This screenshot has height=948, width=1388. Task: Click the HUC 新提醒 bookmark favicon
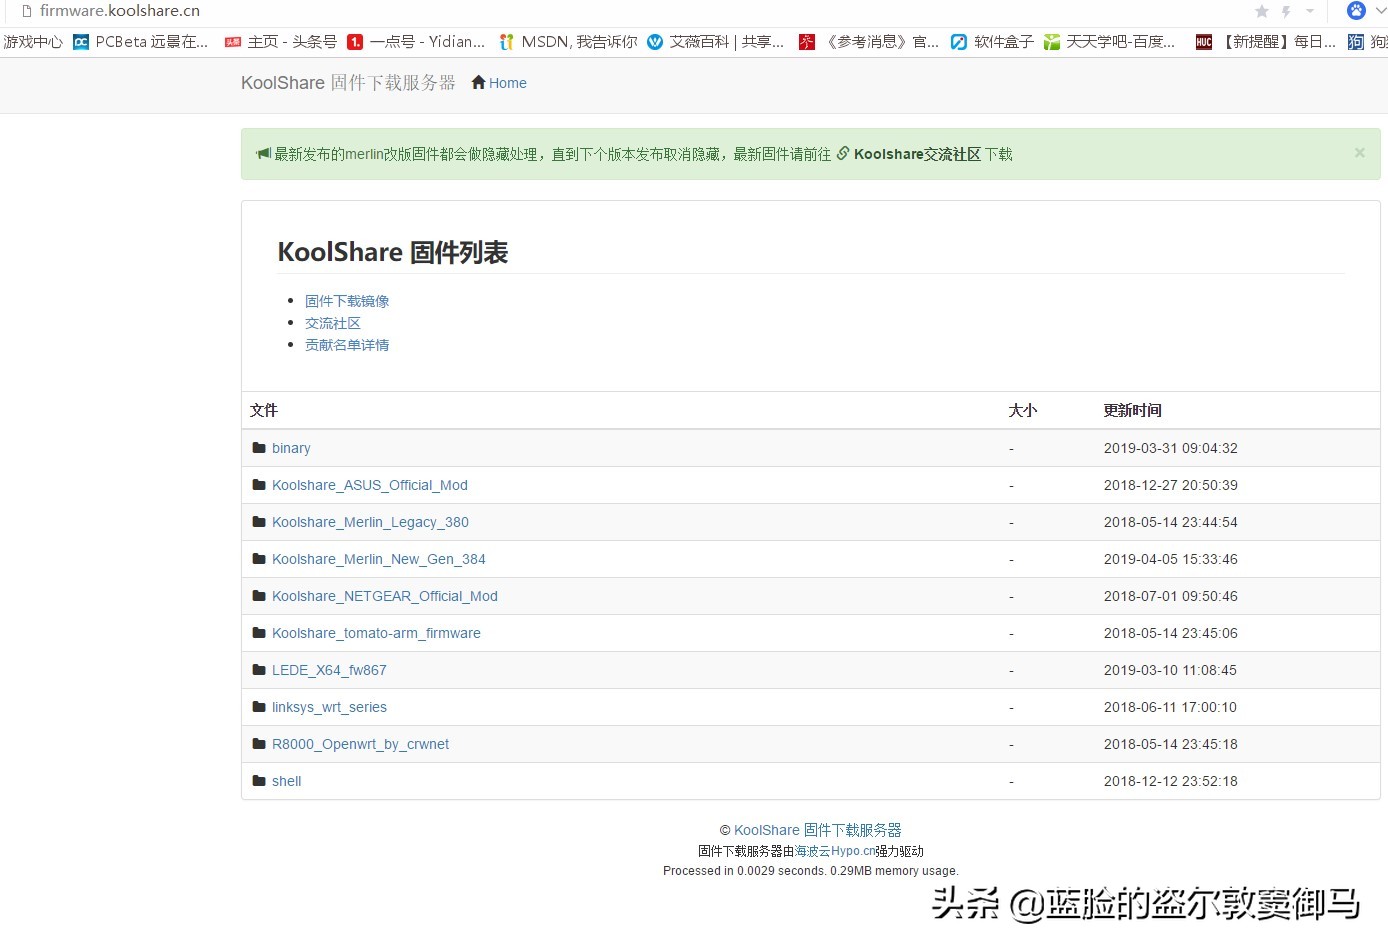pyautogui.click(x=1204, y=42)
